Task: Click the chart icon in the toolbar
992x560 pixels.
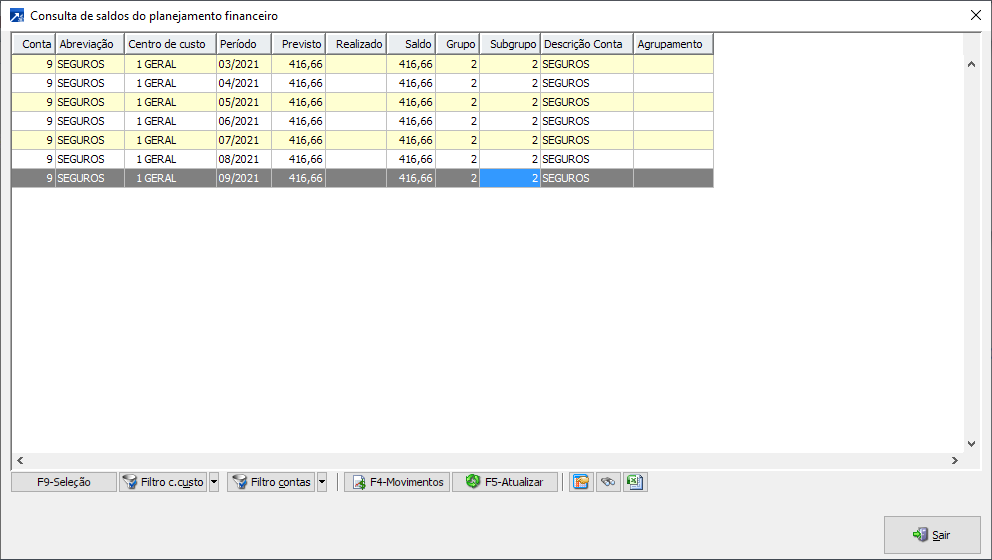Action: [580, 482]
